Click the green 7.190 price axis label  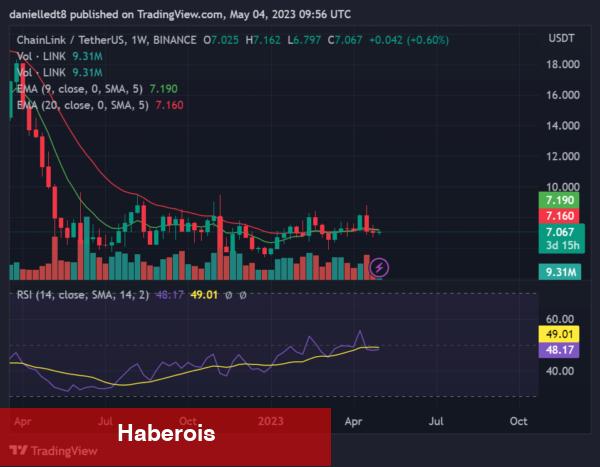(559, 200)
